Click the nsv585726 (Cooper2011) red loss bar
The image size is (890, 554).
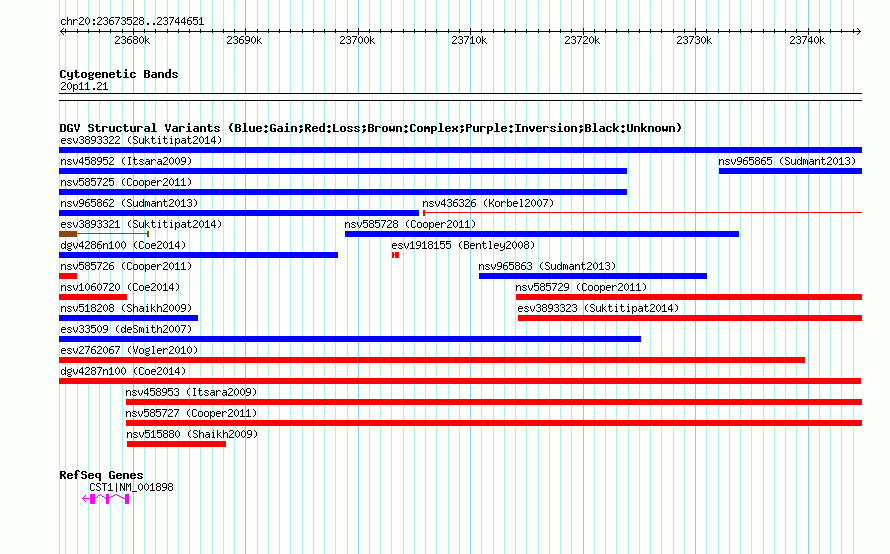(68, 276)
